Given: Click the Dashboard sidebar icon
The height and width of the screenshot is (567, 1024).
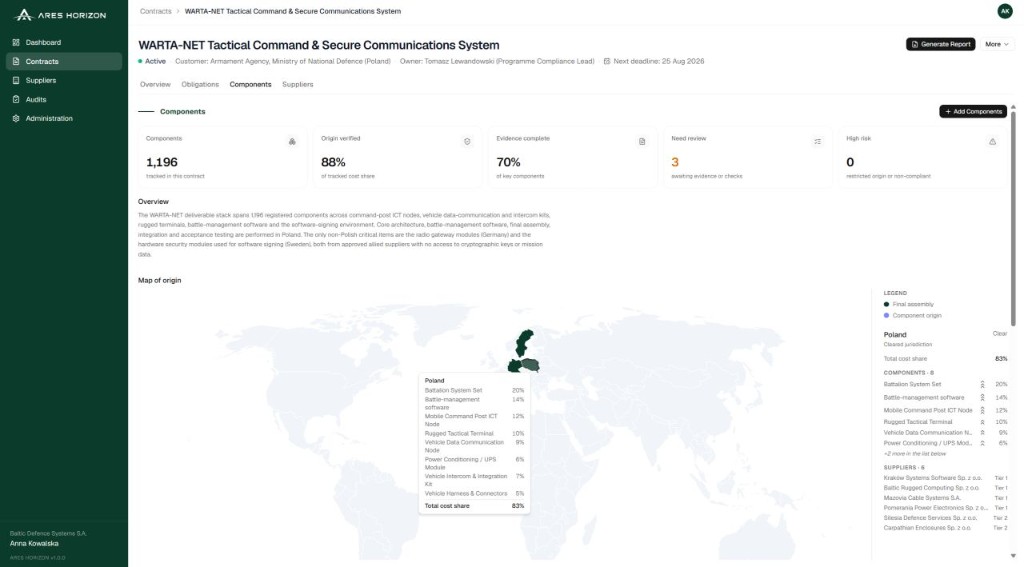Looking at the screenshot, I should point(16,42).
